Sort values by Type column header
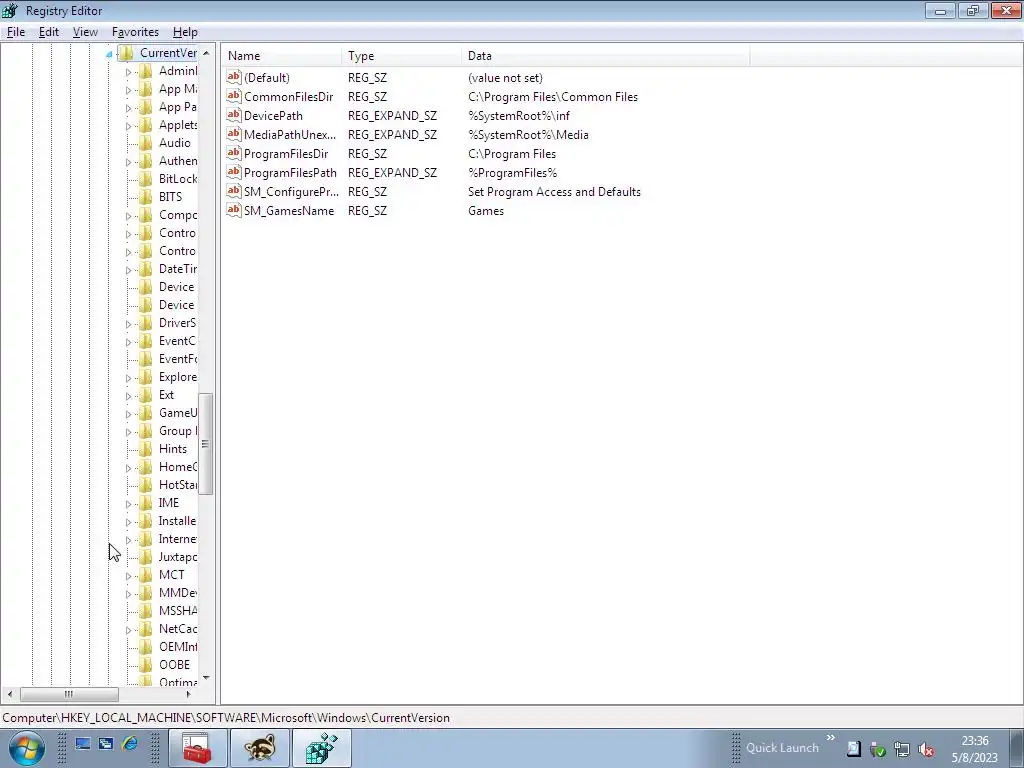The image size is (1024, 768). point(401,56)
